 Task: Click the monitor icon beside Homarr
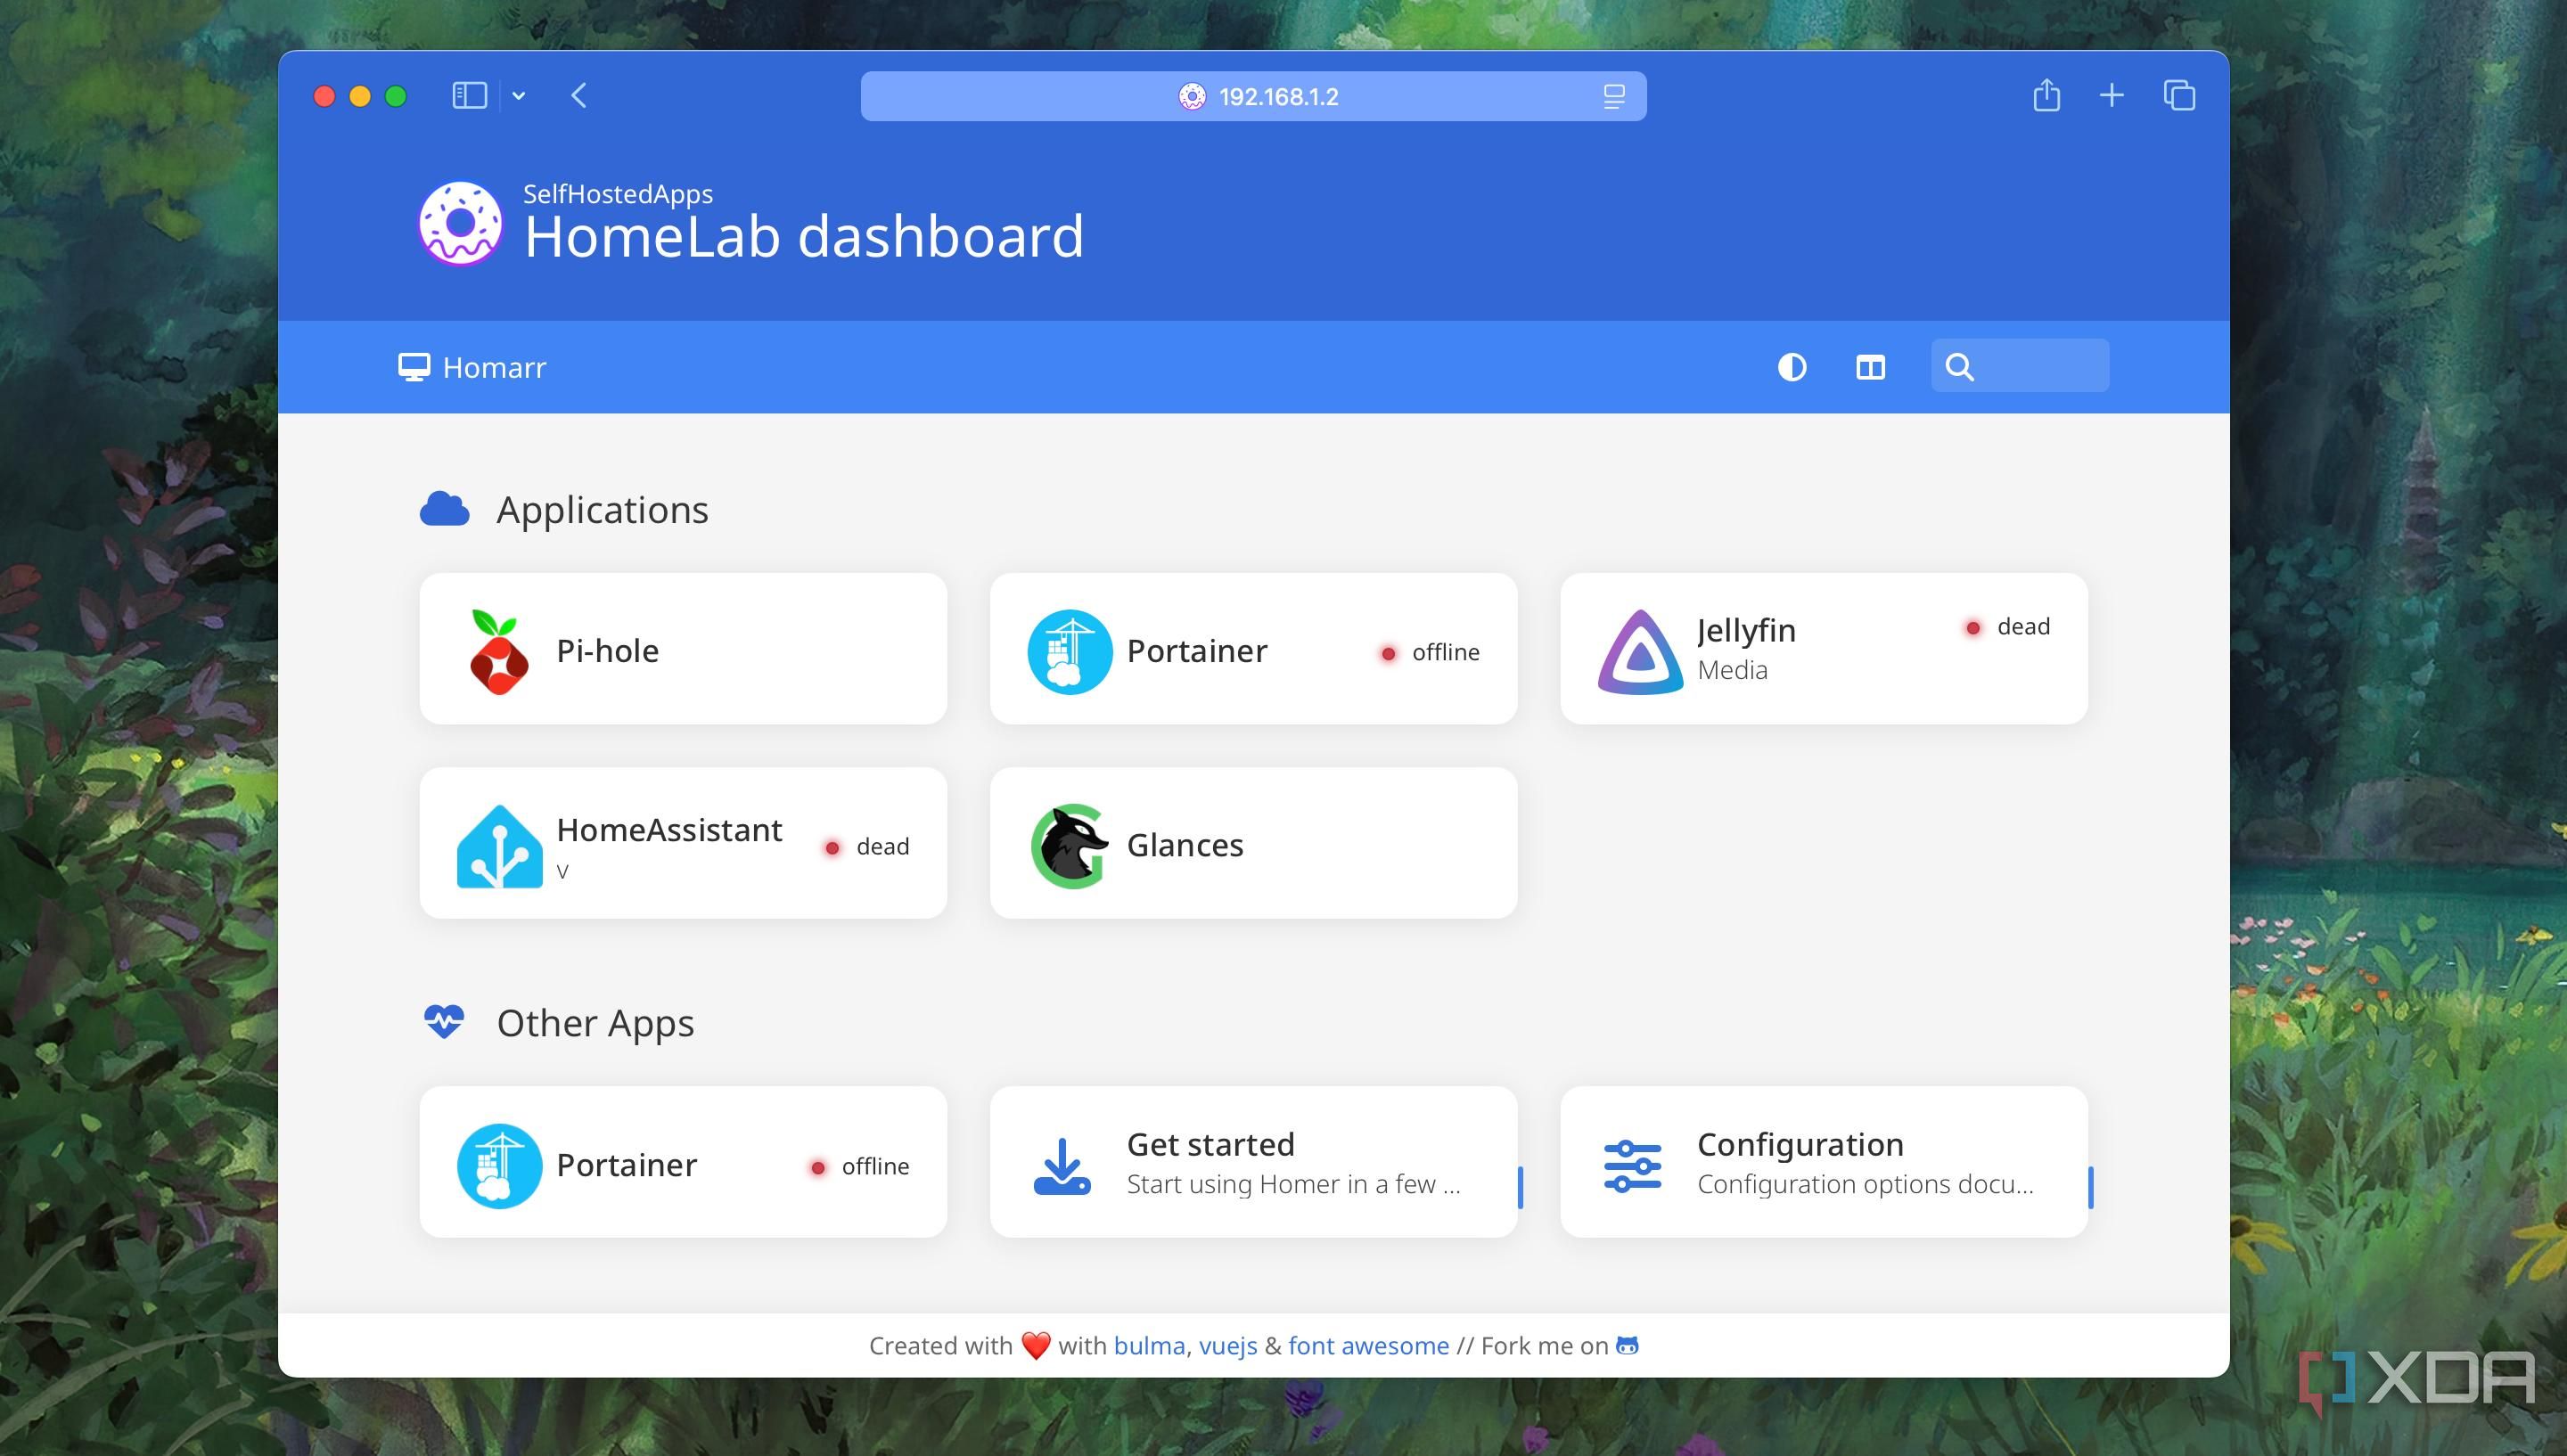pos(414,367)
